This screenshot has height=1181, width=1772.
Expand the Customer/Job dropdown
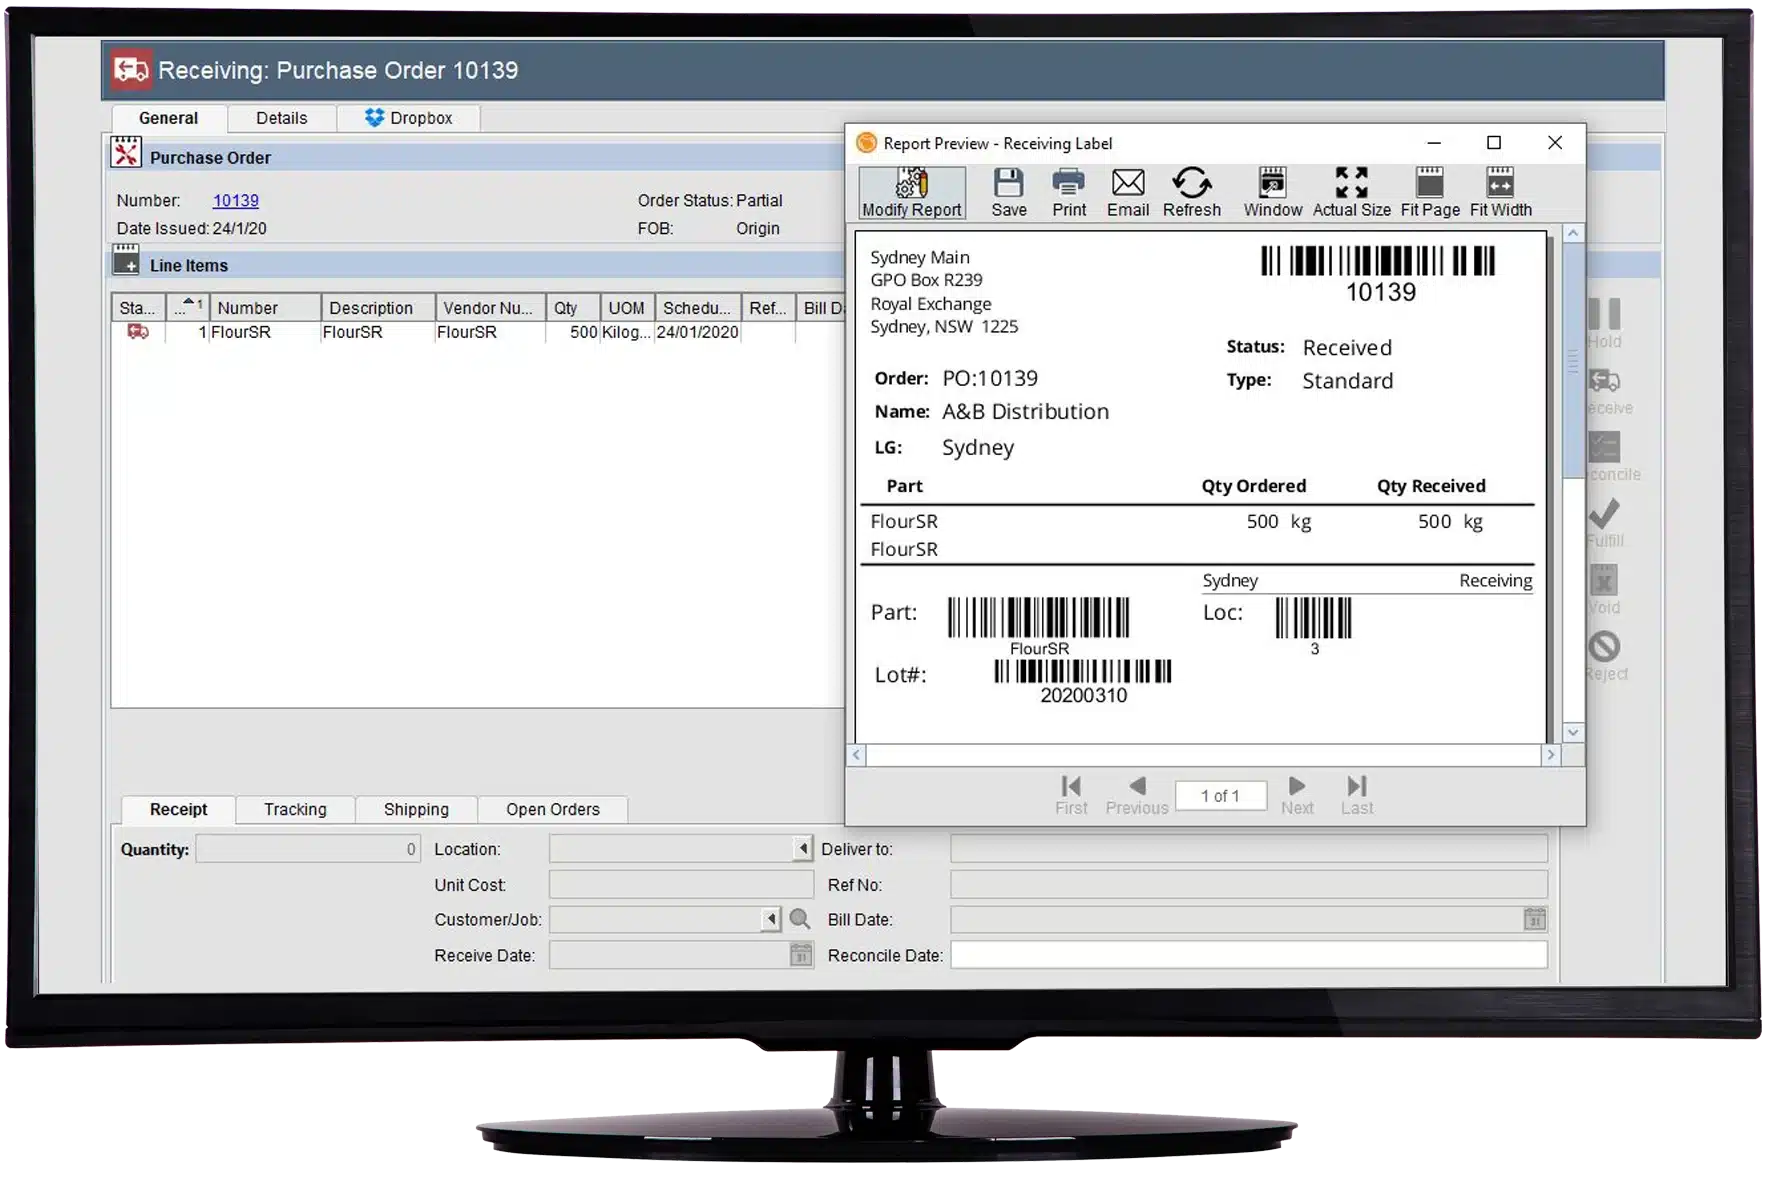click(x=771, y=919)
